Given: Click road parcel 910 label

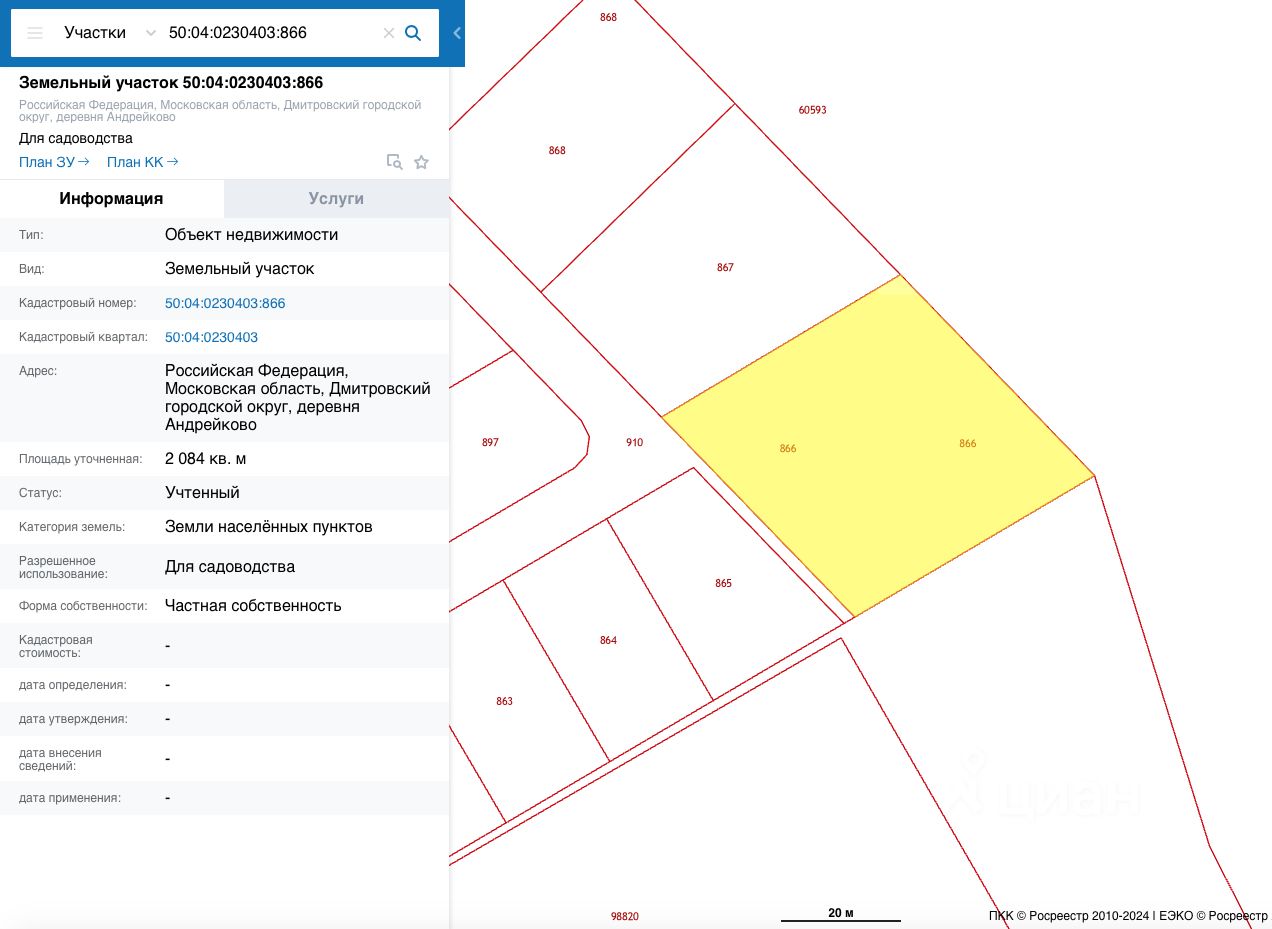Looking at the screenshot, I should point(634,442).
